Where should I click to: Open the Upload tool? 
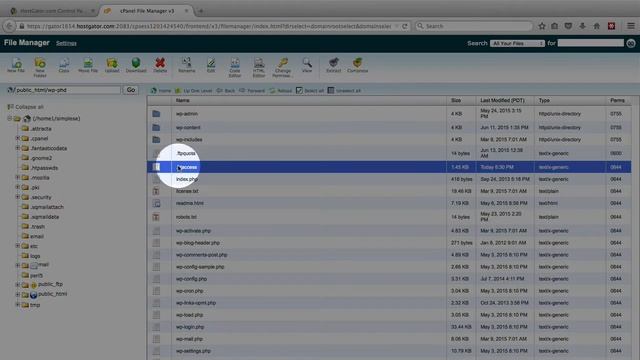click(x=112, y=65)
